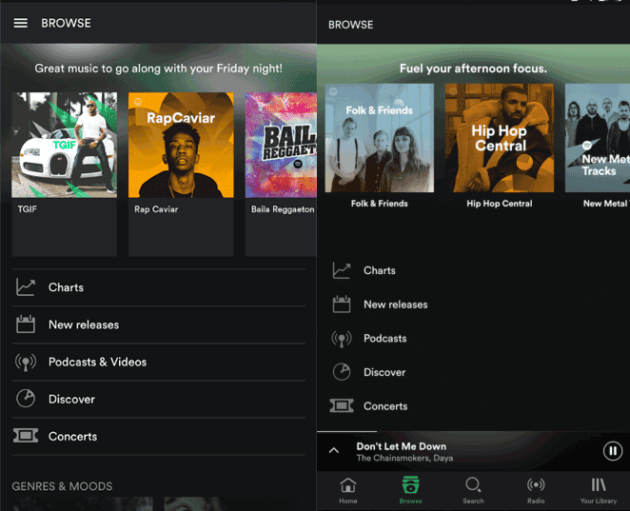Click the Hip Hop Central caption text

(499, 204)
